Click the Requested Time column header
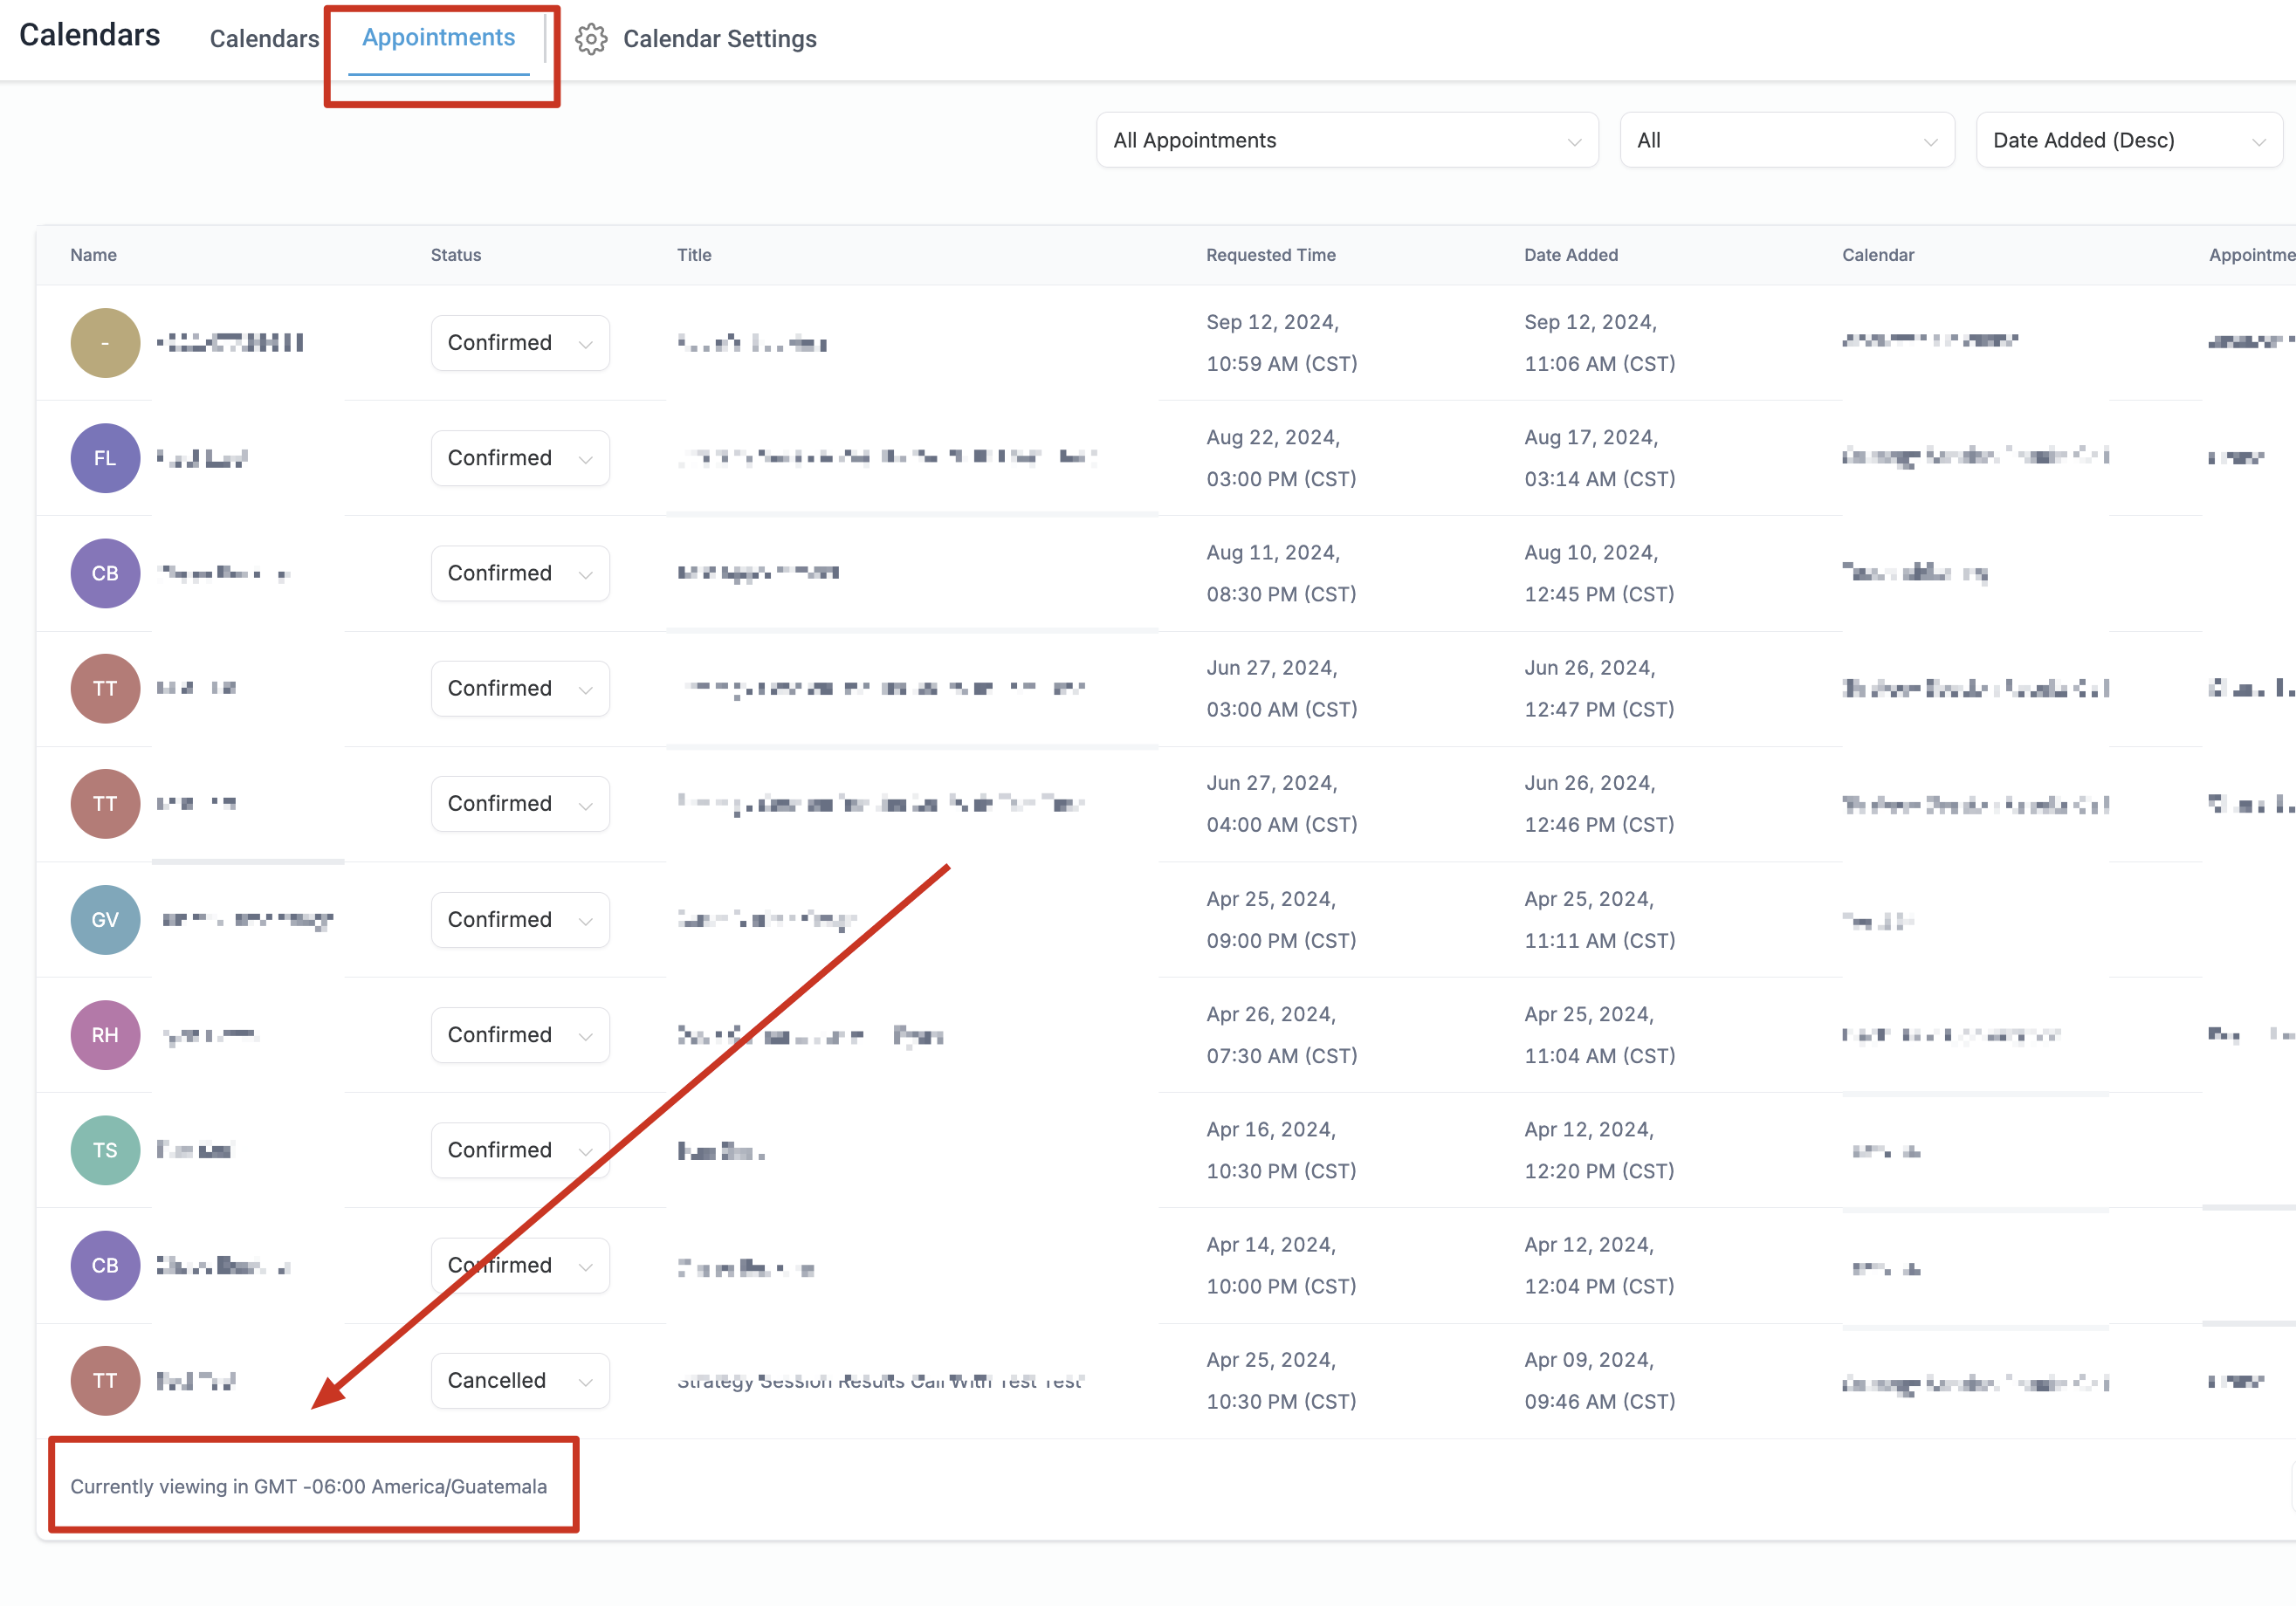 coord(1270,255)
